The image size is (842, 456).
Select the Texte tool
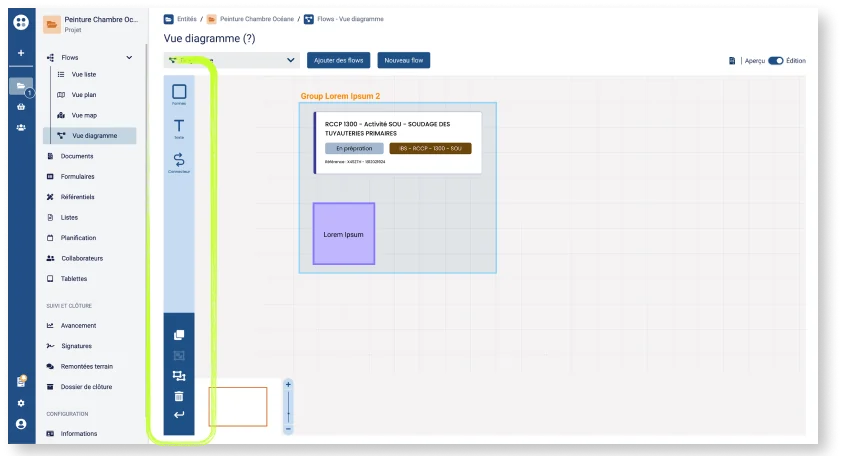[179, 128]
